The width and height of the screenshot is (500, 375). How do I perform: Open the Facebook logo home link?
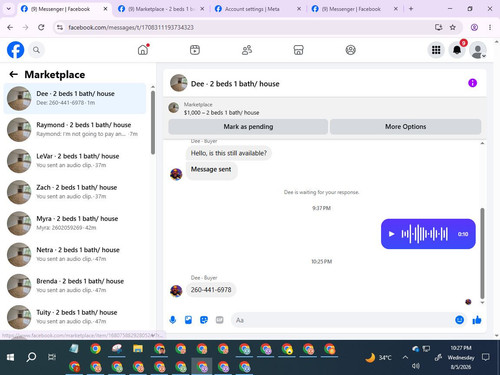click(16, 50)
